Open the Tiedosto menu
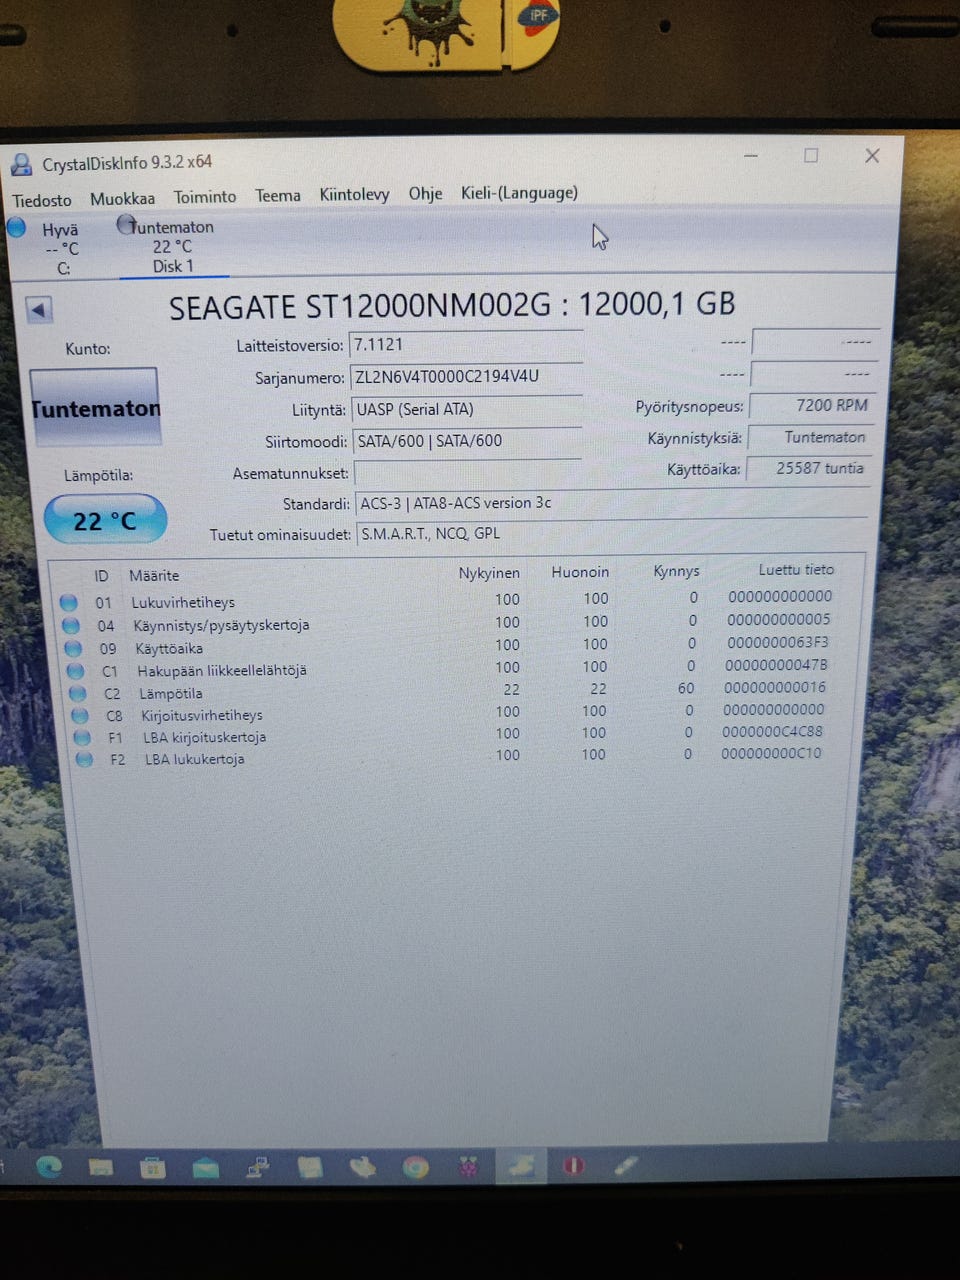This screenshot has height=1280, width=960. [42, 200]
